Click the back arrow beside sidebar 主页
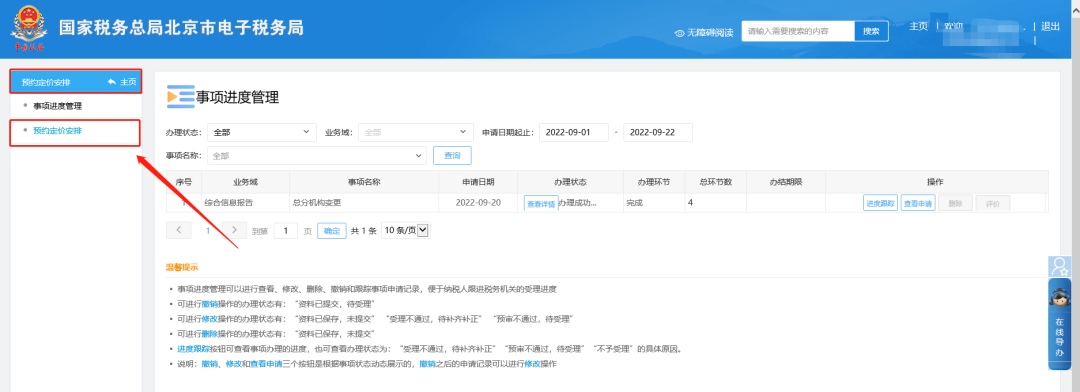 point(112,82)
